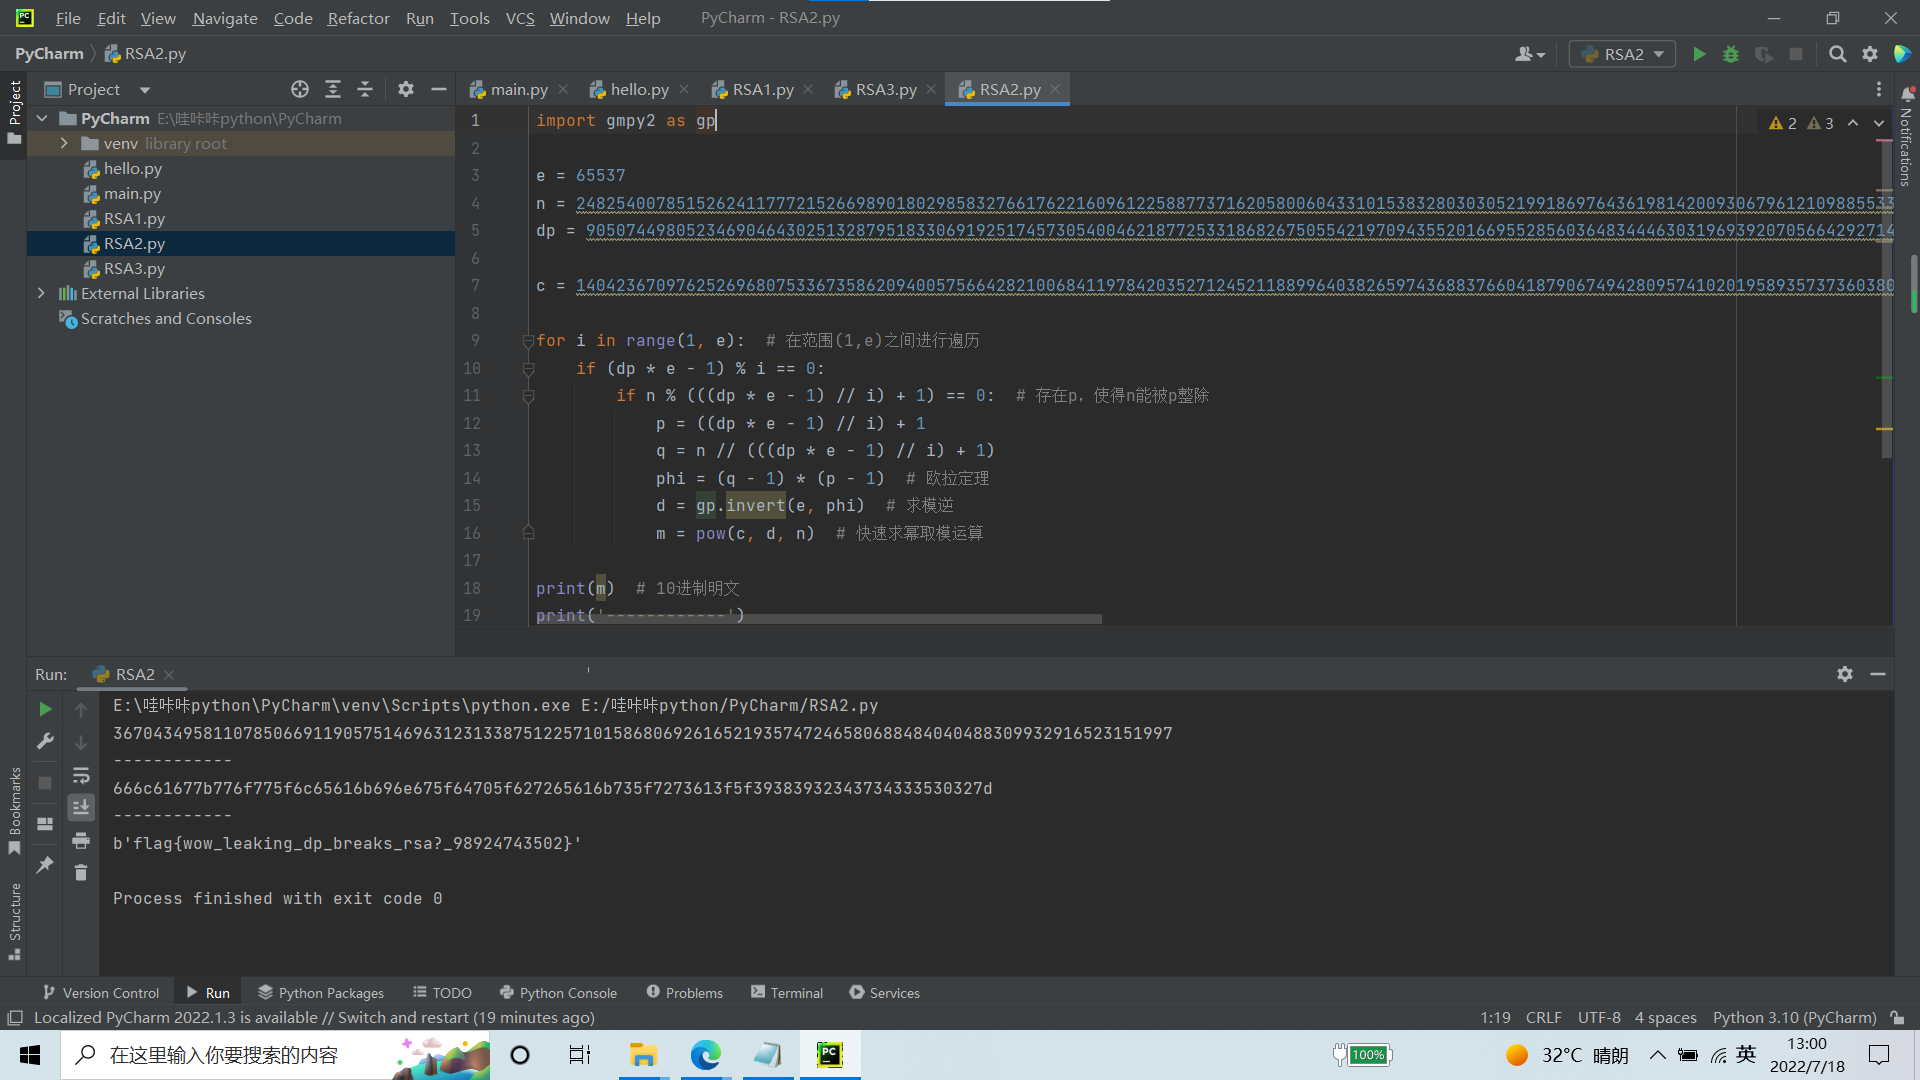The width and height of the screenshot is (1920, 1080).
Task: Toggle scroll to end in console
Action: tap(81, 807)
